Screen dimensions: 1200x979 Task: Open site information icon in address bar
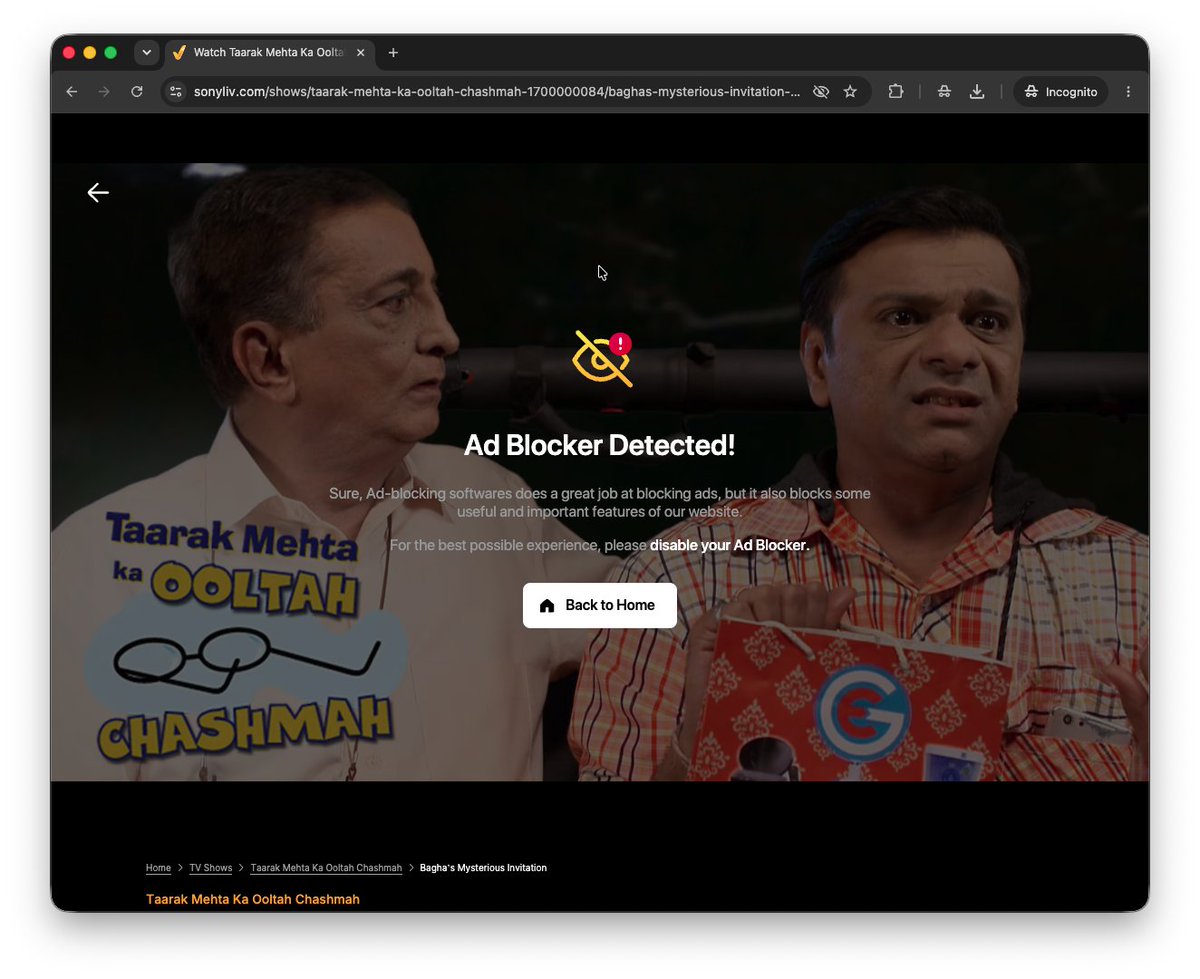point(176,92)
